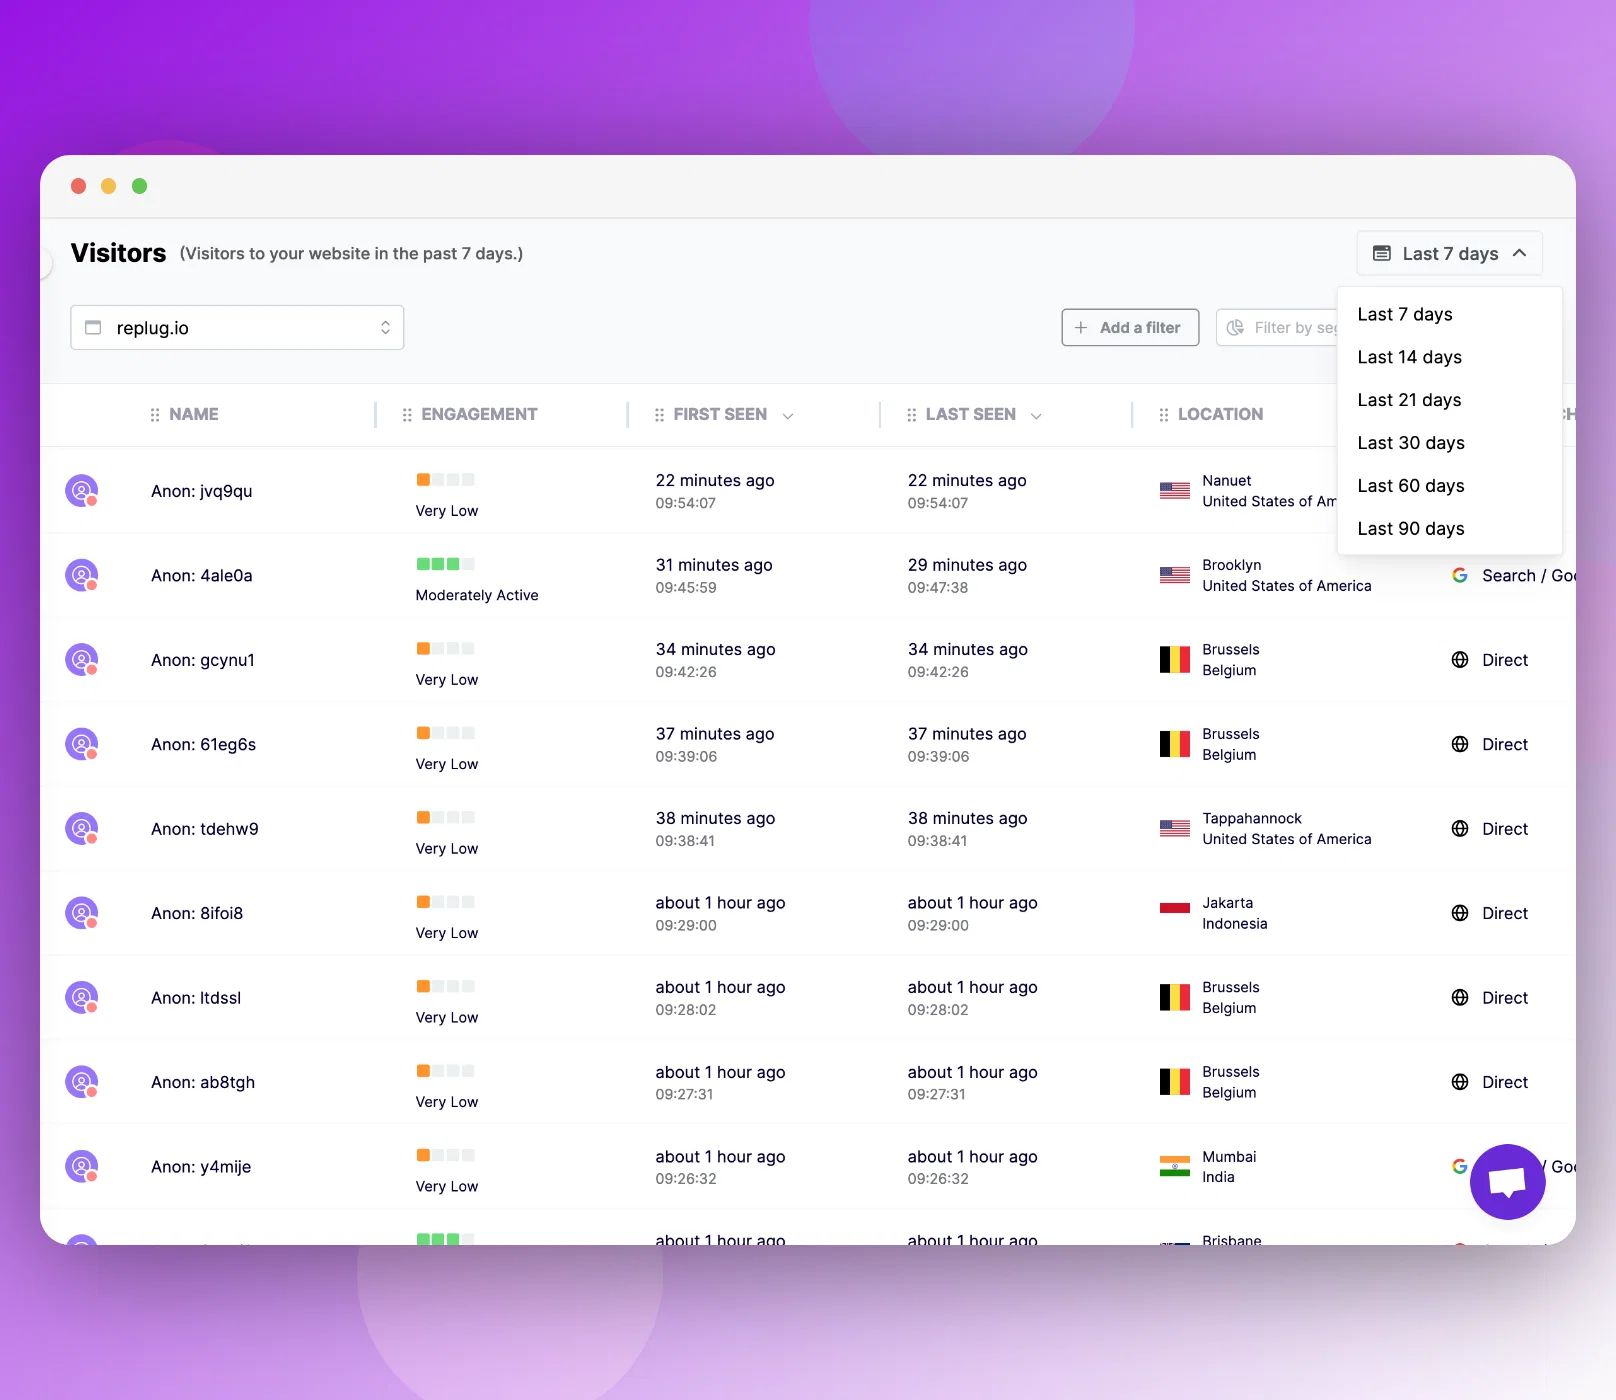Sort by FIRST SEEN column chevron

tap(788, 415)
